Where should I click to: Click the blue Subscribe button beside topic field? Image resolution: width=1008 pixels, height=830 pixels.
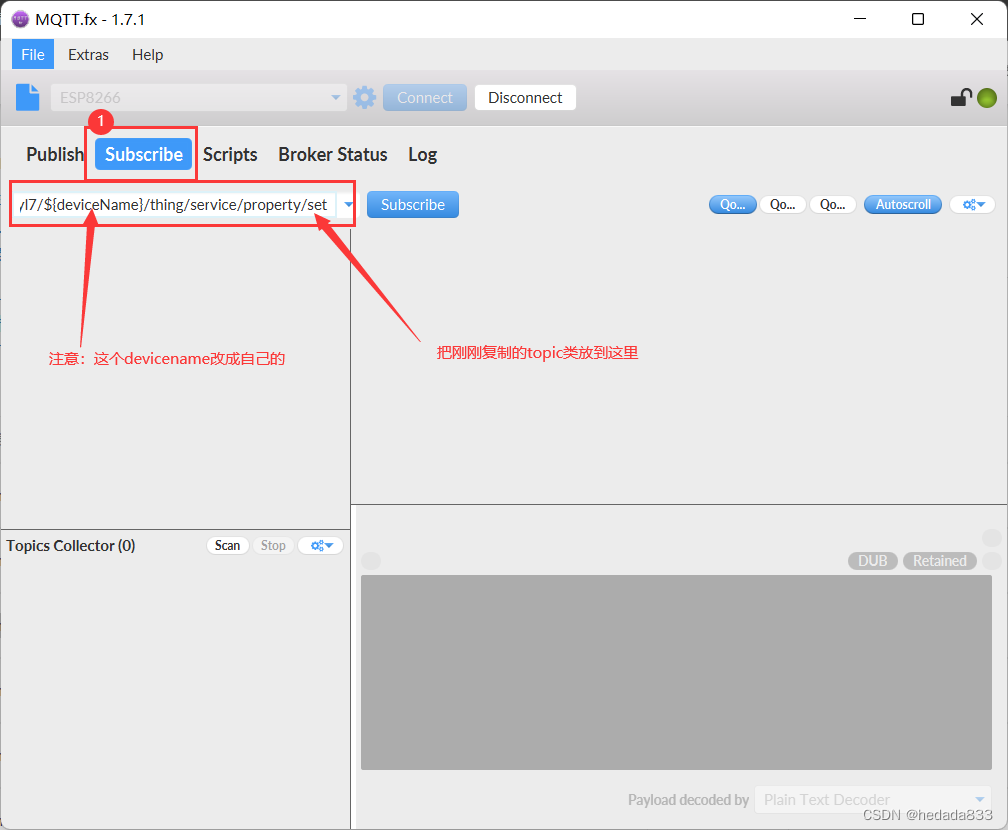(413, 204)
